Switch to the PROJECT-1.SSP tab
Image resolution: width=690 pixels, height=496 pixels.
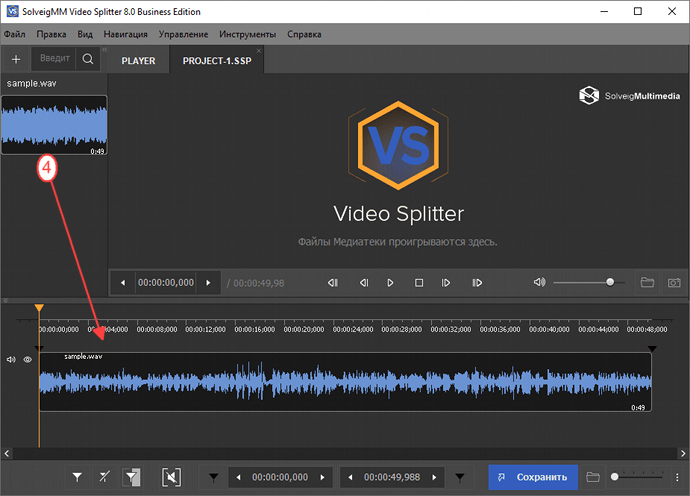point(217,61)
